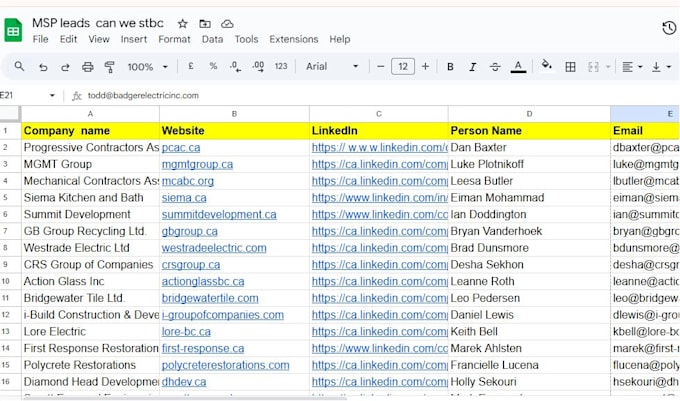Select the Action Glass Inc cell
This screenshot has width=680, height=401.
coord(90,281)
